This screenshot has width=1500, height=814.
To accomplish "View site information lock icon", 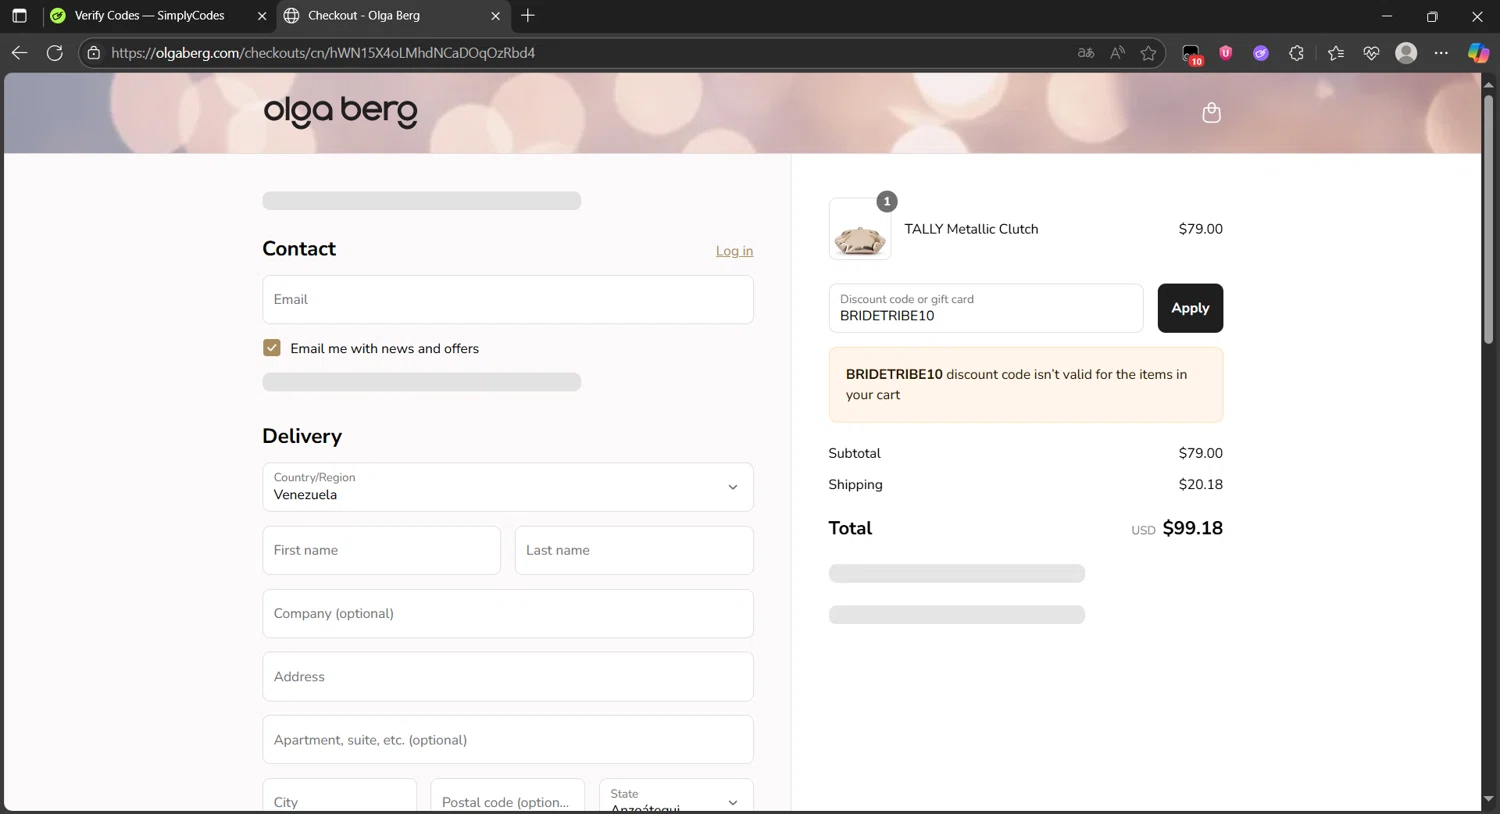I will coord(94,53).
